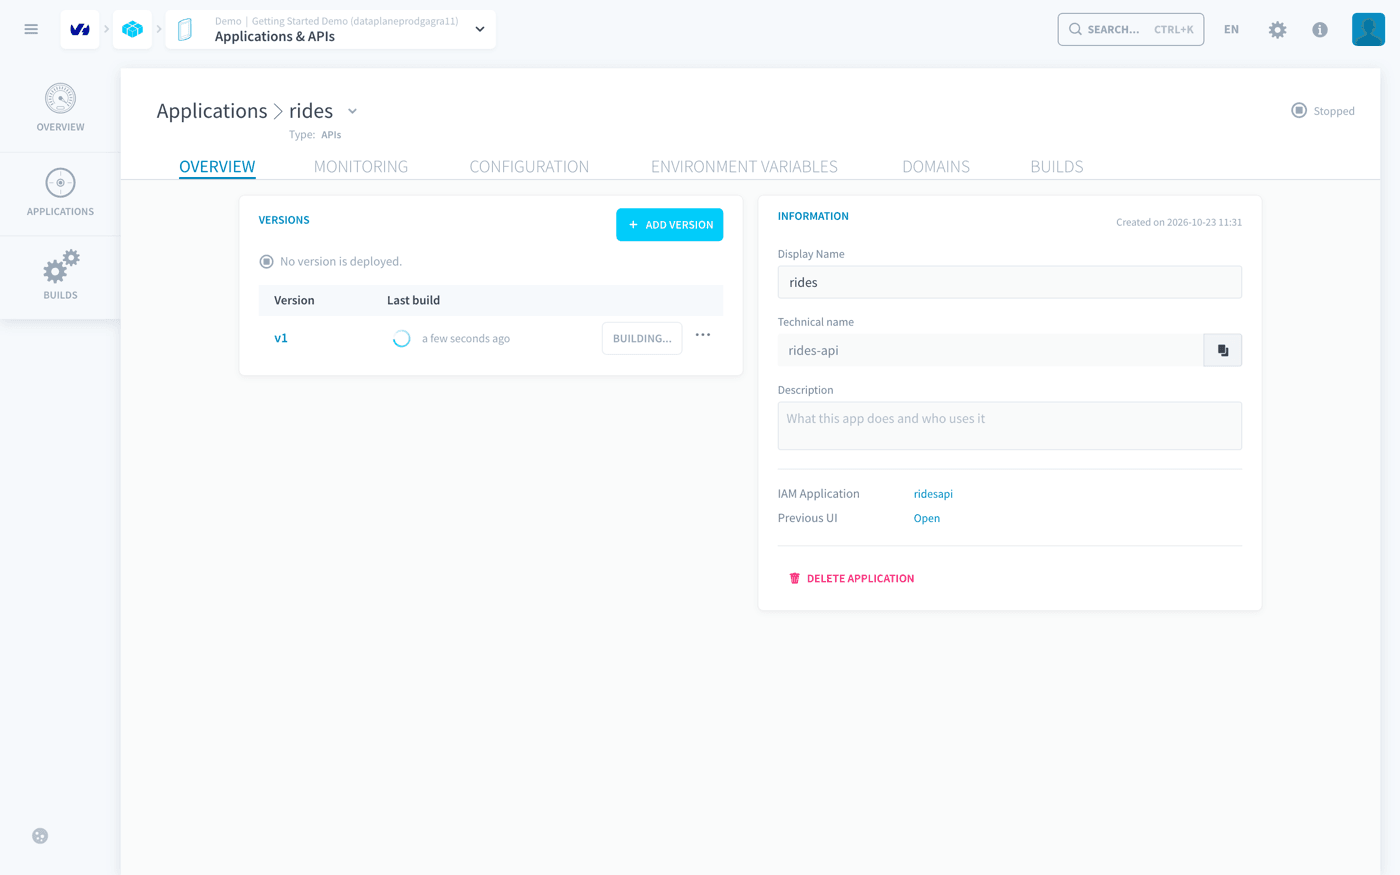The width and height of the screenshot is (1400, 875).
Task: Click the information icon in header
Action: 1320,30
